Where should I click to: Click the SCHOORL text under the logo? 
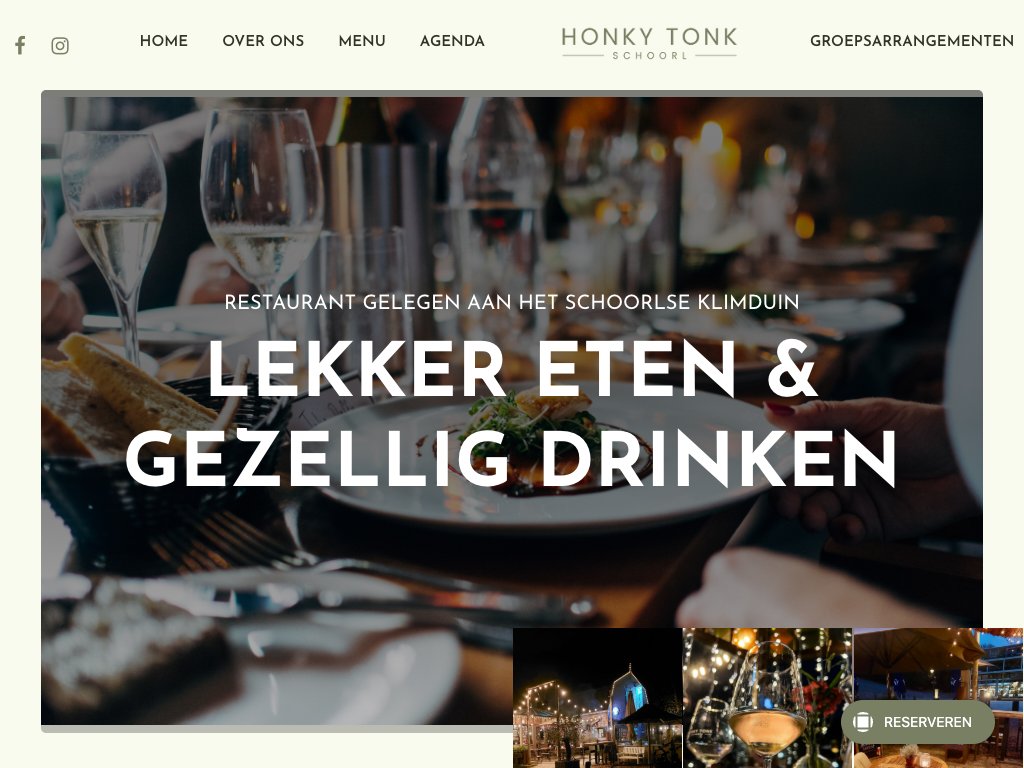pyautogui.click(x=650, y=56)
